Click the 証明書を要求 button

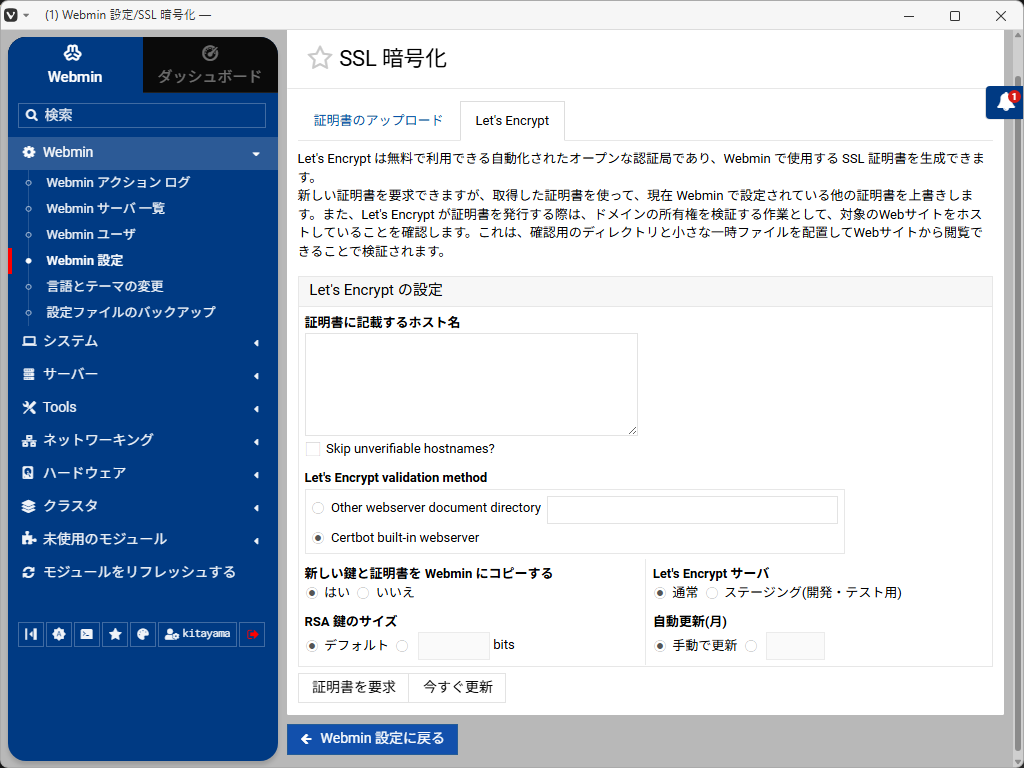[353, 688]
